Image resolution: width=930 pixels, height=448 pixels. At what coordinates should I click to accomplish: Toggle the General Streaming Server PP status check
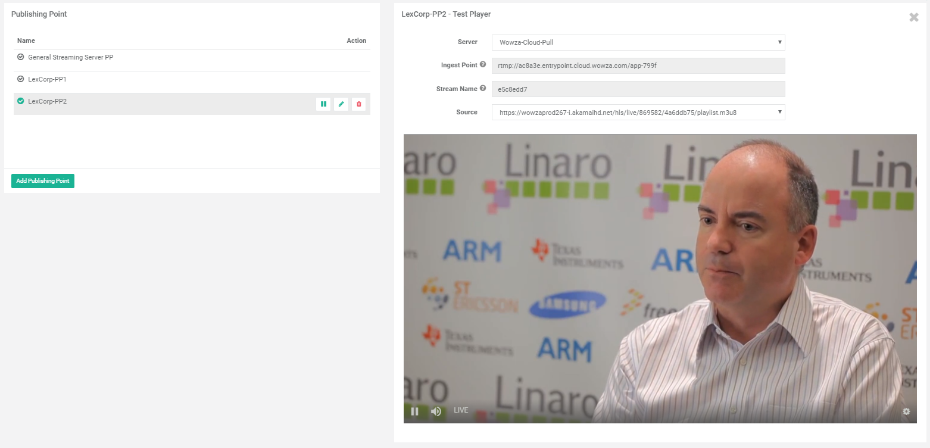click(21, 57)
